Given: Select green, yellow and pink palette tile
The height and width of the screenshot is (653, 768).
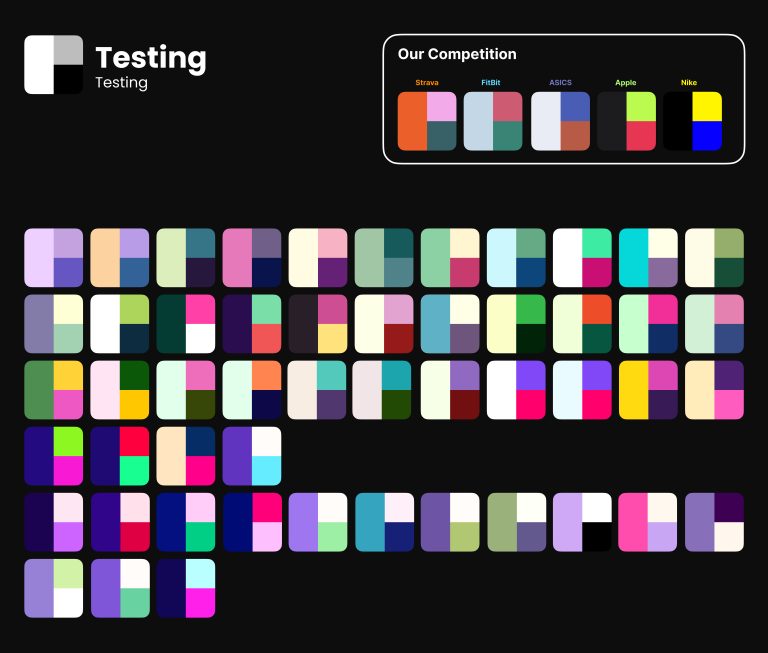Looking at the screenshot, I should click(53, 390).
